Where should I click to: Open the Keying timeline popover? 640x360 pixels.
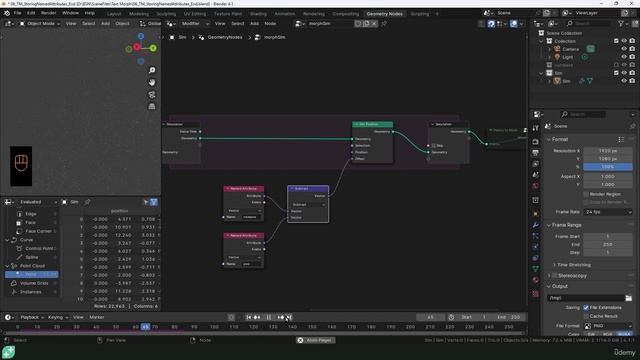pyautogui.click(x=58, y=317)
